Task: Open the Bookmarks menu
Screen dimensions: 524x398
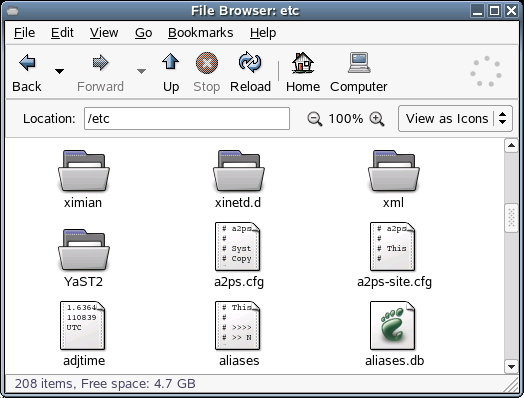Action: pos(201,33)
